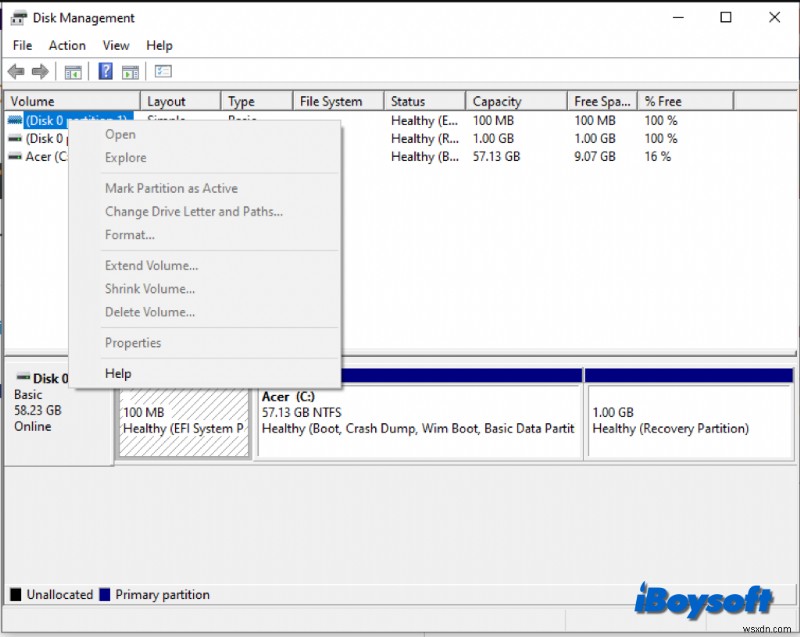Maximize the Disk Management window
Image resolution: width=800 pixels, height=637 pixels.
726,17
